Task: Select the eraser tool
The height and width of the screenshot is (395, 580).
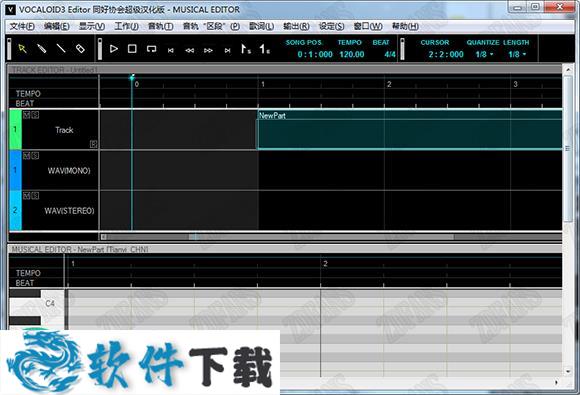Action: pyautogui.click(x=80, y=48)
